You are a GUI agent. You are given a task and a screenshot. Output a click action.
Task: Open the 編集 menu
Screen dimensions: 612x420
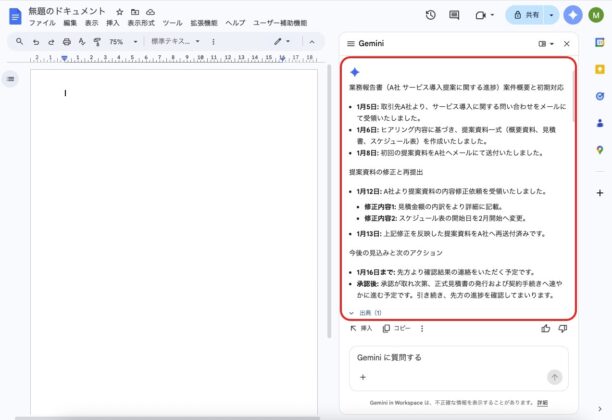pyautogui.click(x=70, y=23)
